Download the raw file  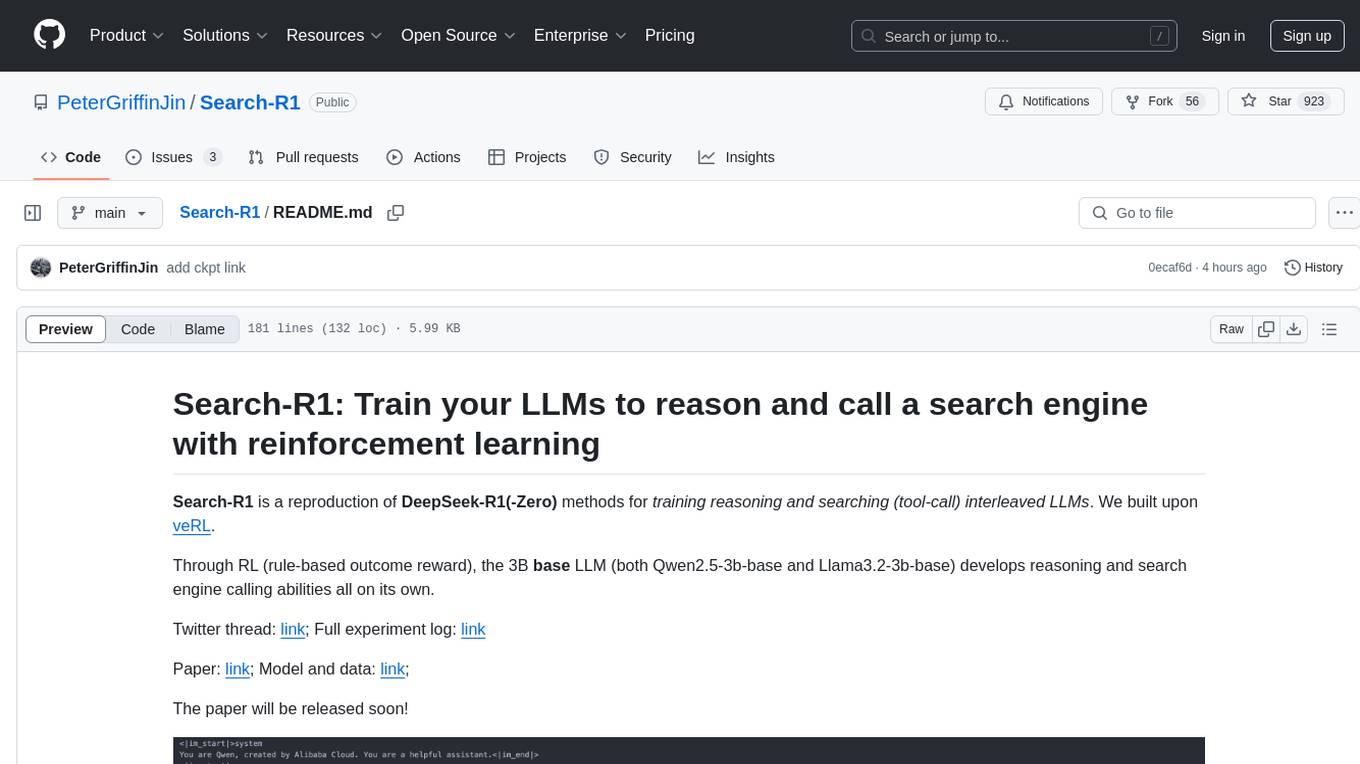click(1293, 329)
